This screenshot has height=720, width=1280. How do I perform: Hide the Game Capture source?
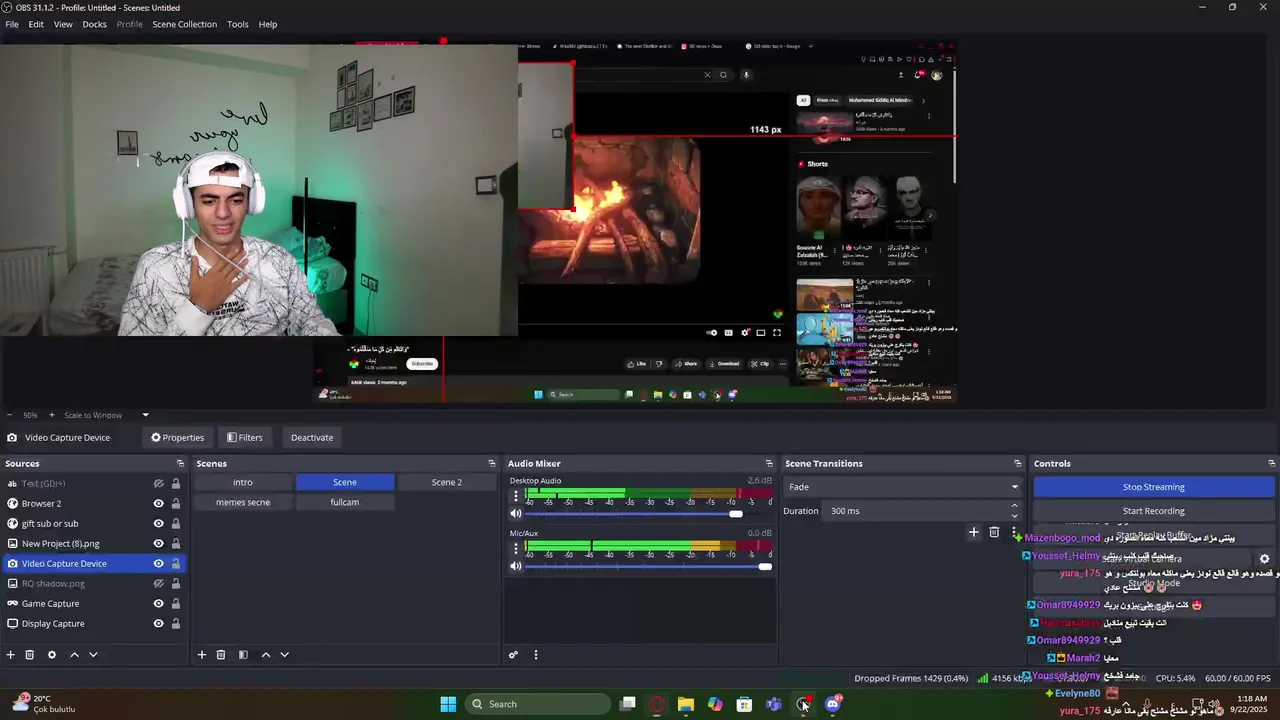[x=158, y=603]
